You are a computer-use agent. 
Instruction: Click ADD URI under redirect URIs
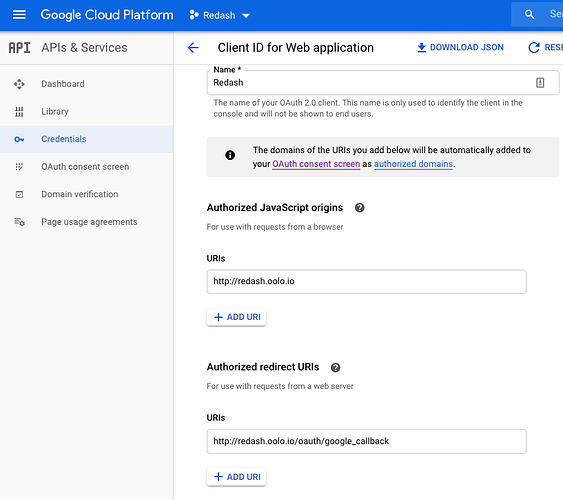coord(237,477)
